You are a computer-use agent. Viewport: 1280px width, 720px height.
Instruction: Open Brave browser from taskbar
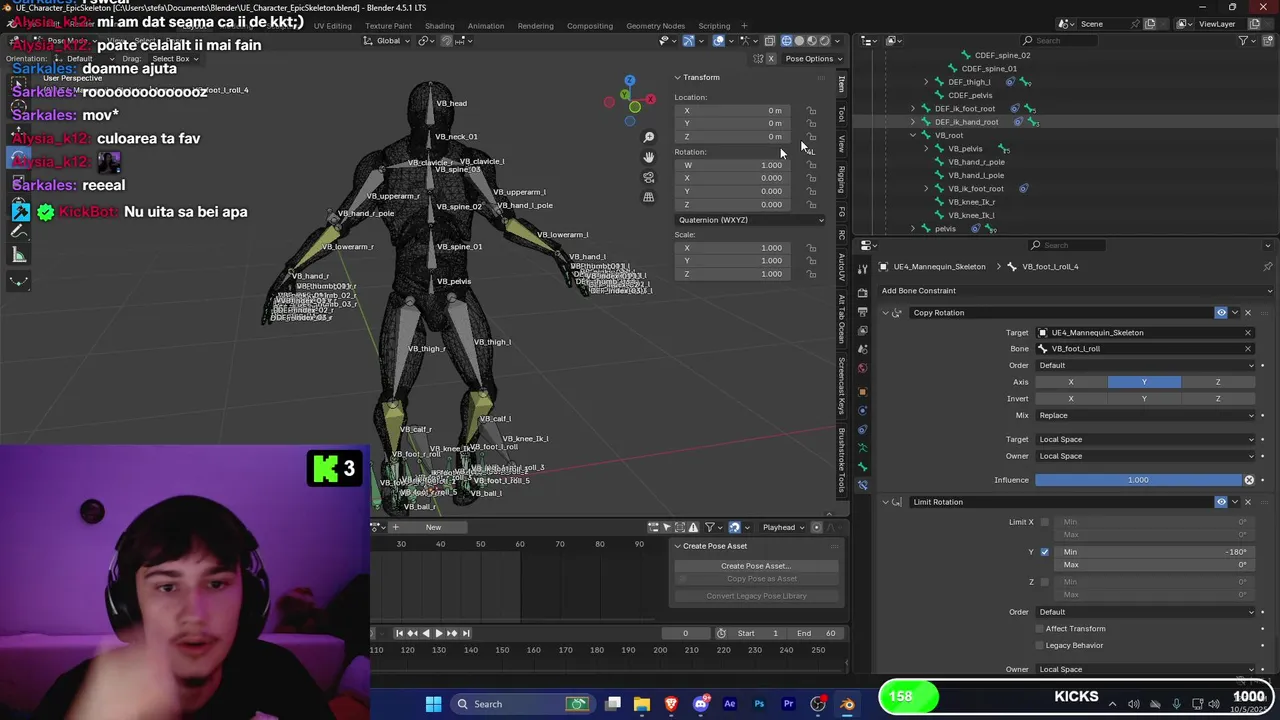click(671, 704)
